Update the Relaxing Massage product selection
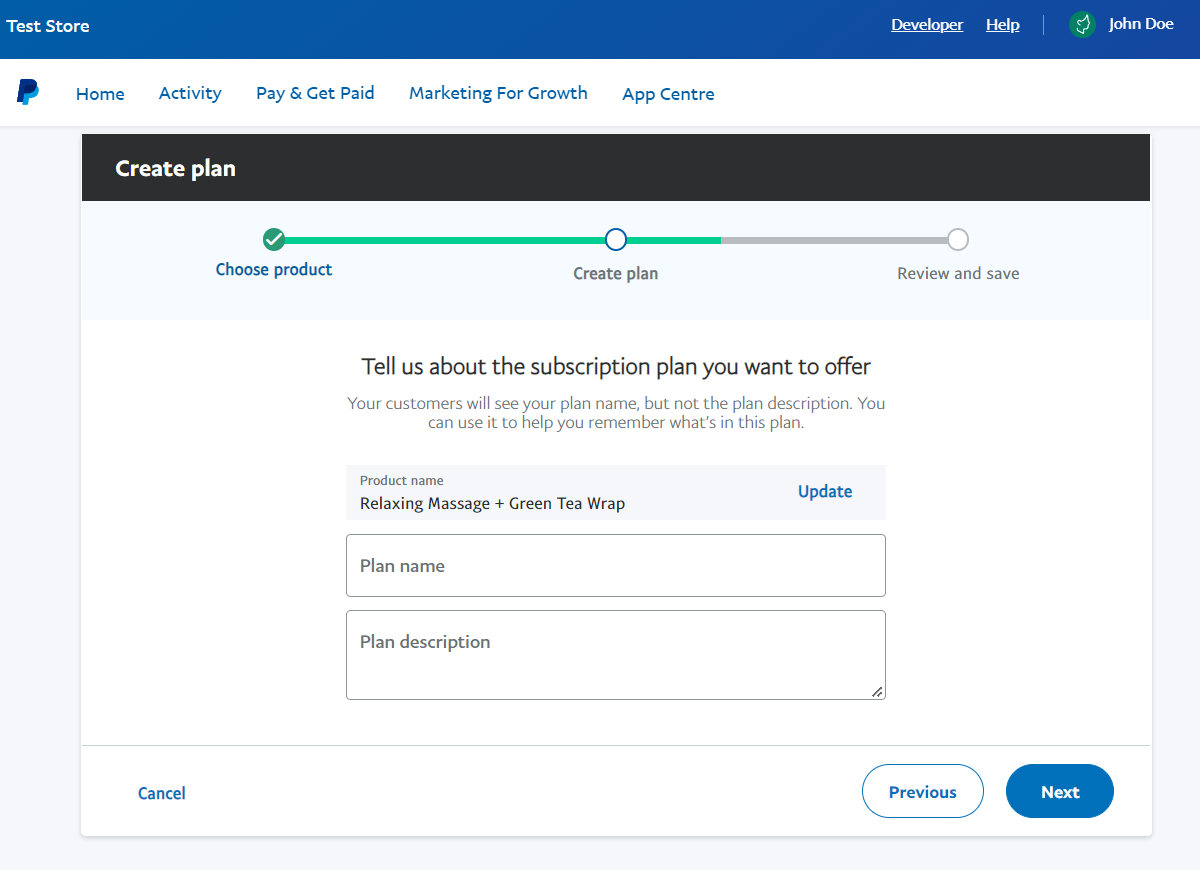The image size is (1200, 870). point(825,491)
